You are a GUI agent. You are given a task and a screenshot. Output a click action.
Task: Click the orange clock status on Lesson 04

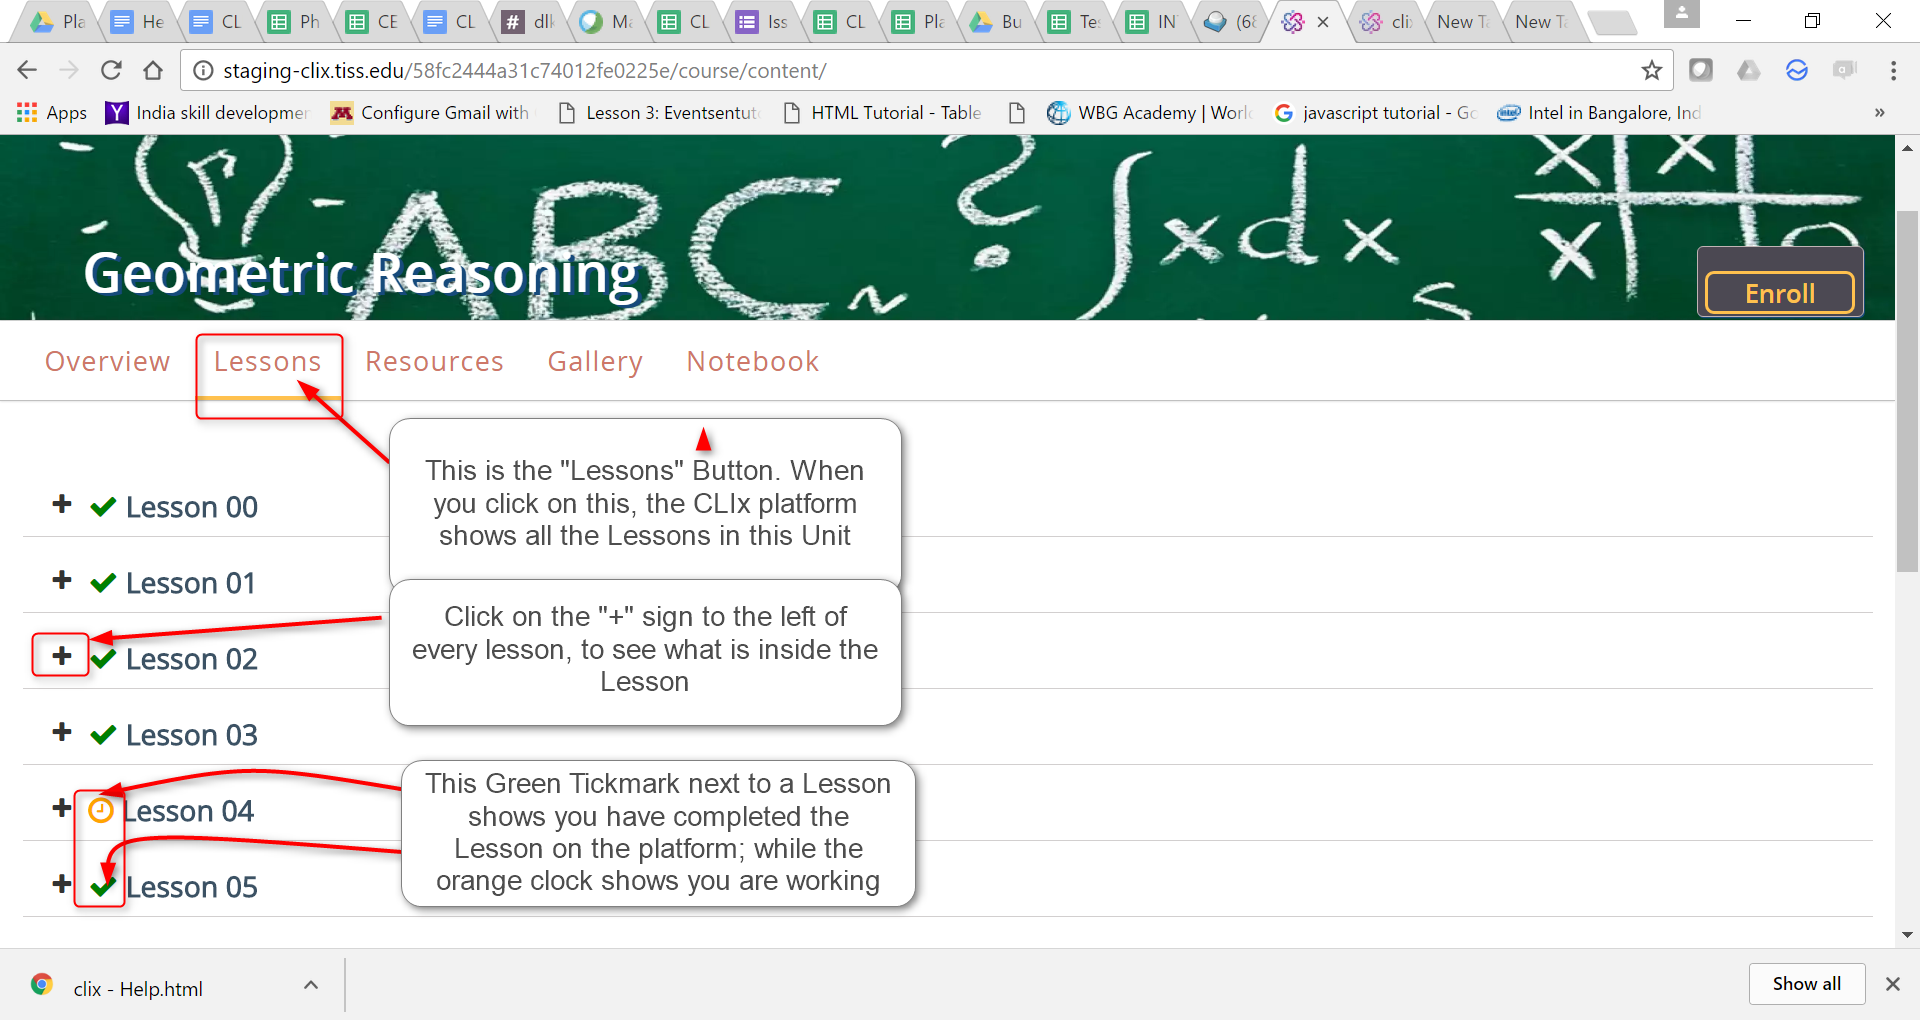tap(101, 810)
